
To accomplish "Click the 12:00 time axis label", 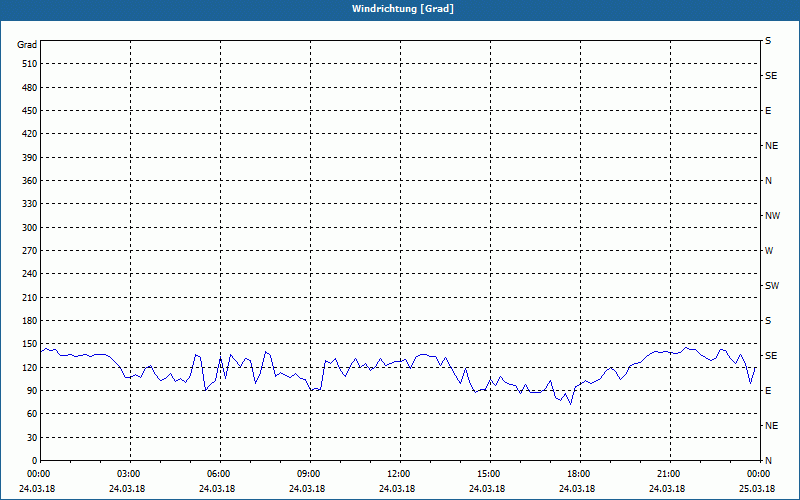I will (x=400, y=474).
